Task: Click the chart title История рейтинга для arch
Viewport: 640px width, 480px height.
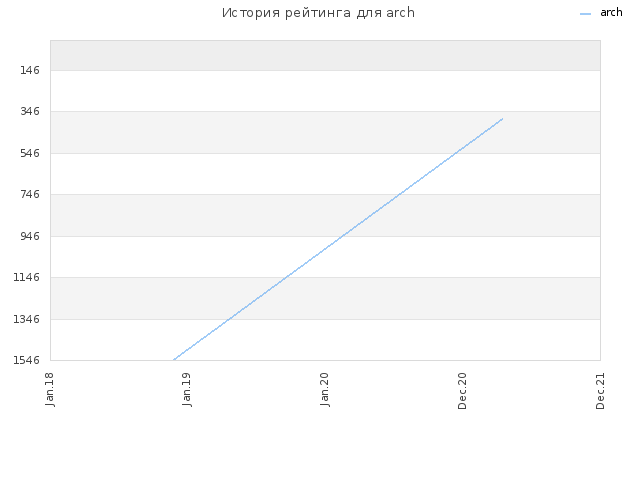Action: pyautogui.click(x=318, y=13)
